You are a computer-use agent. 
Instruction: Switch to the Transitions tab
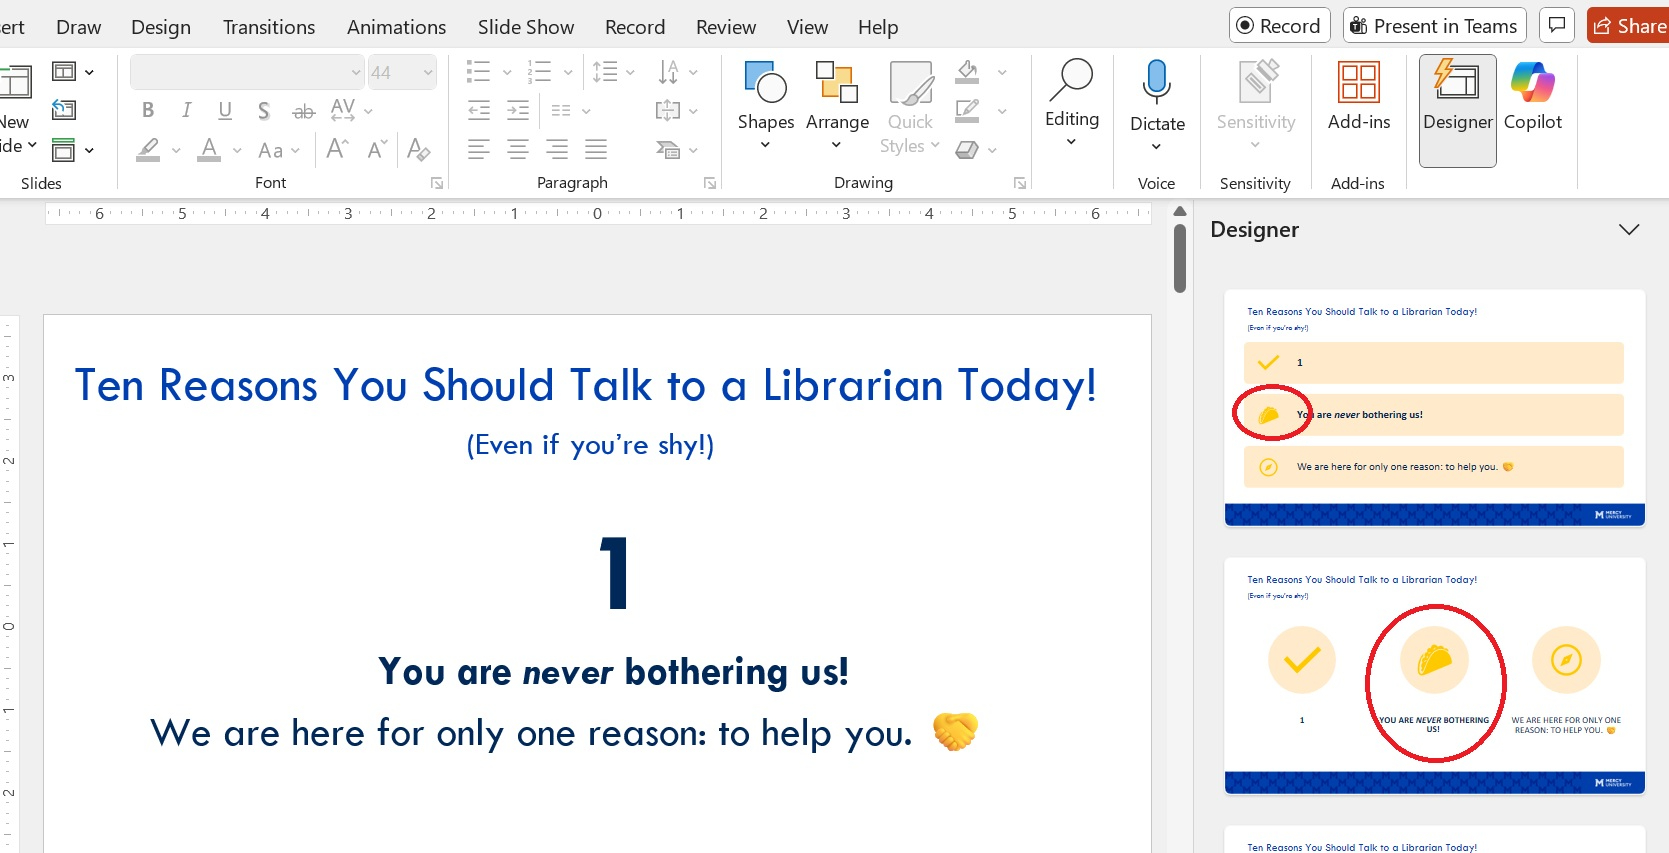tap(268, 27)
